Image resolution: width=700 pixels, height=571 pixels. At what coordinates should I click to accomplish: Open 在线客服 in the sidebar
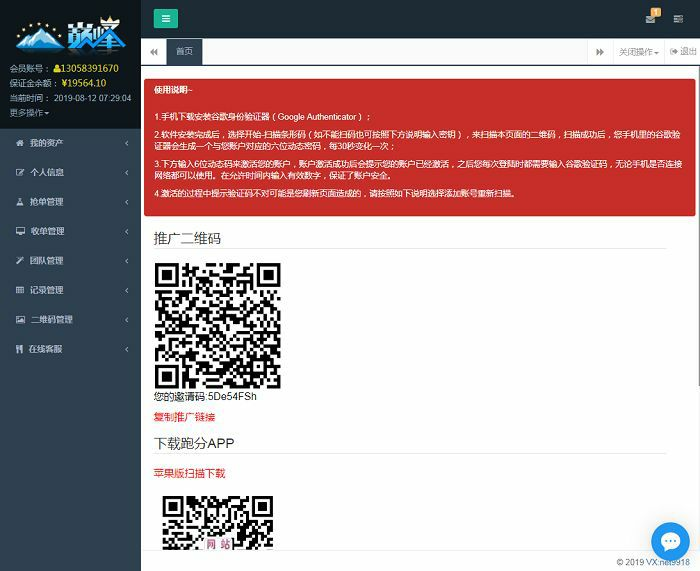tap(46, 349)
